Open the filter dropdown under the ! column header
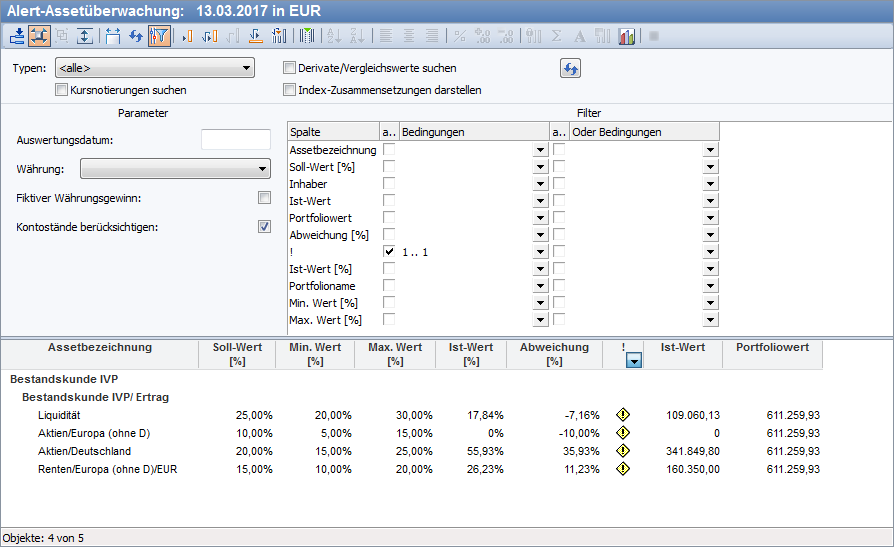The image size is (894, 547). tap(632, 362)
